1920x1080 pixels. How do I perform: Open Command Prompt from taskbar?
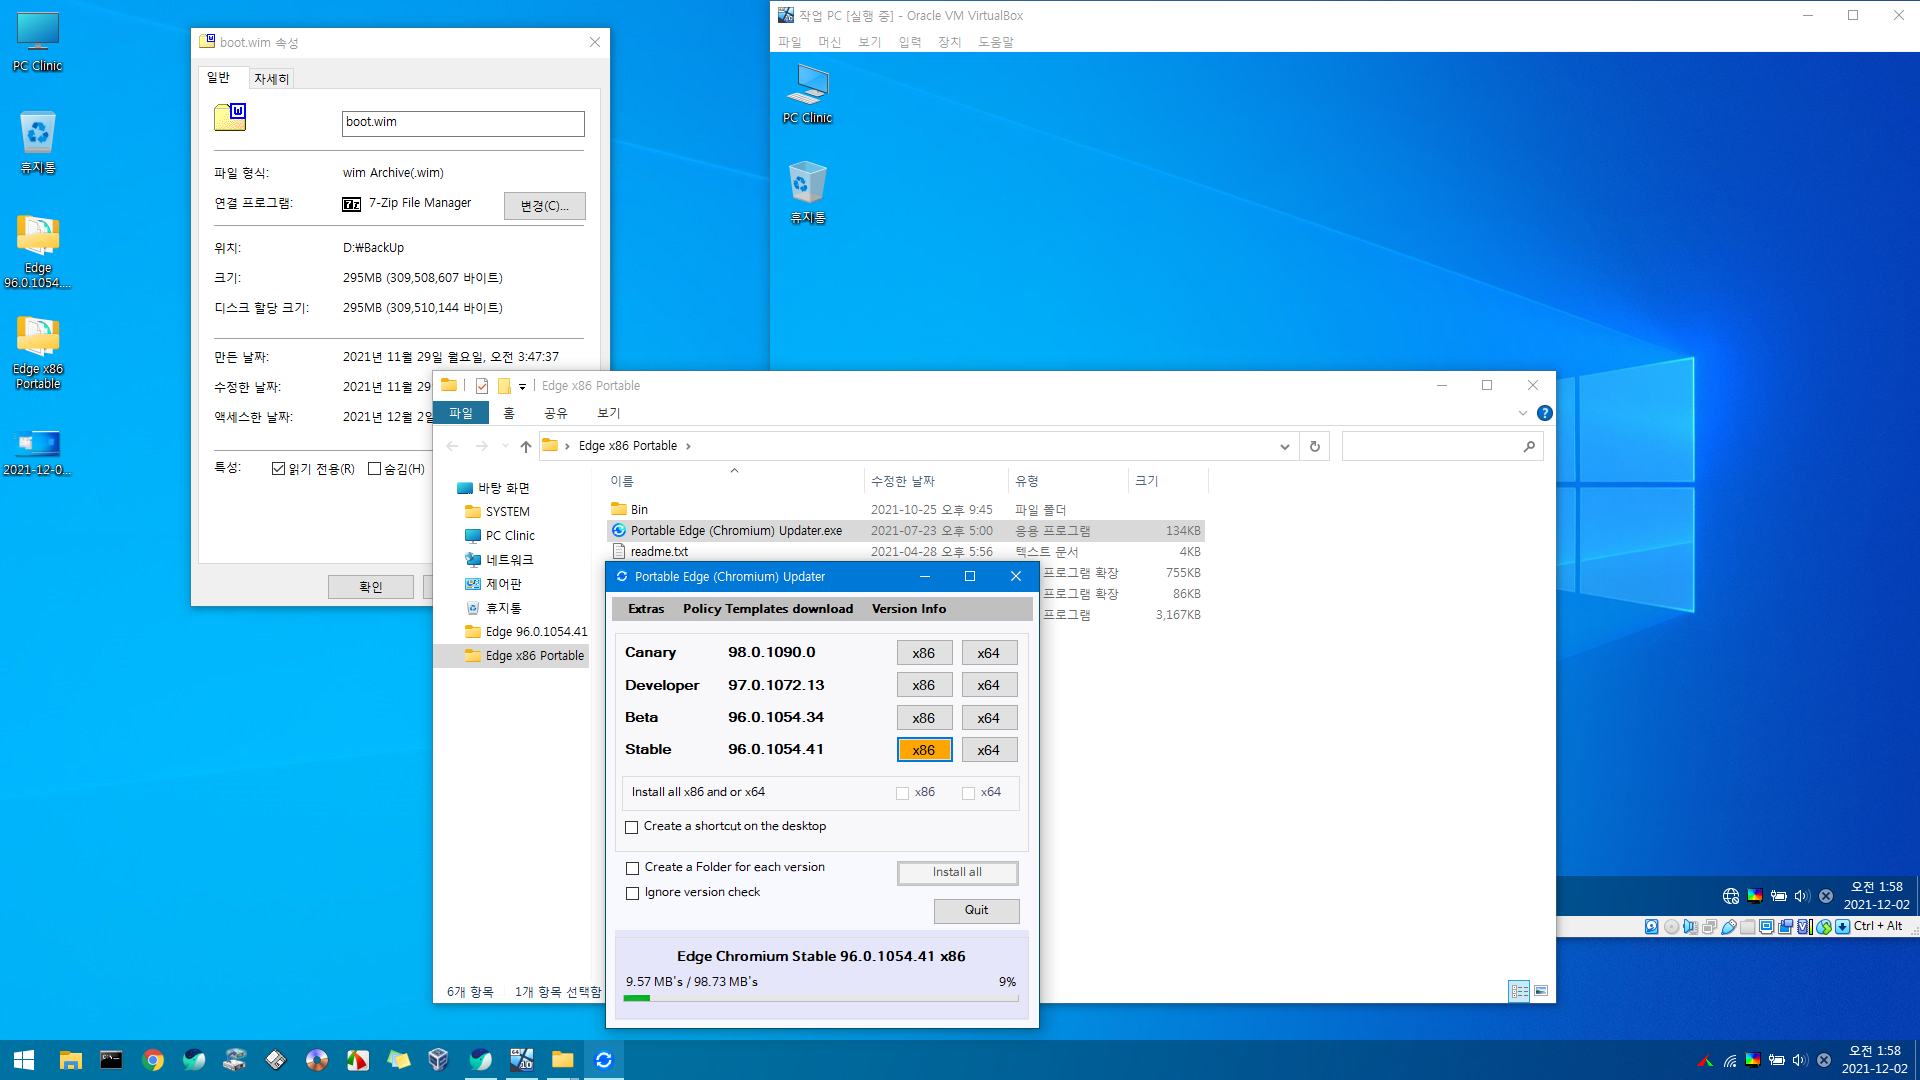111,1060
